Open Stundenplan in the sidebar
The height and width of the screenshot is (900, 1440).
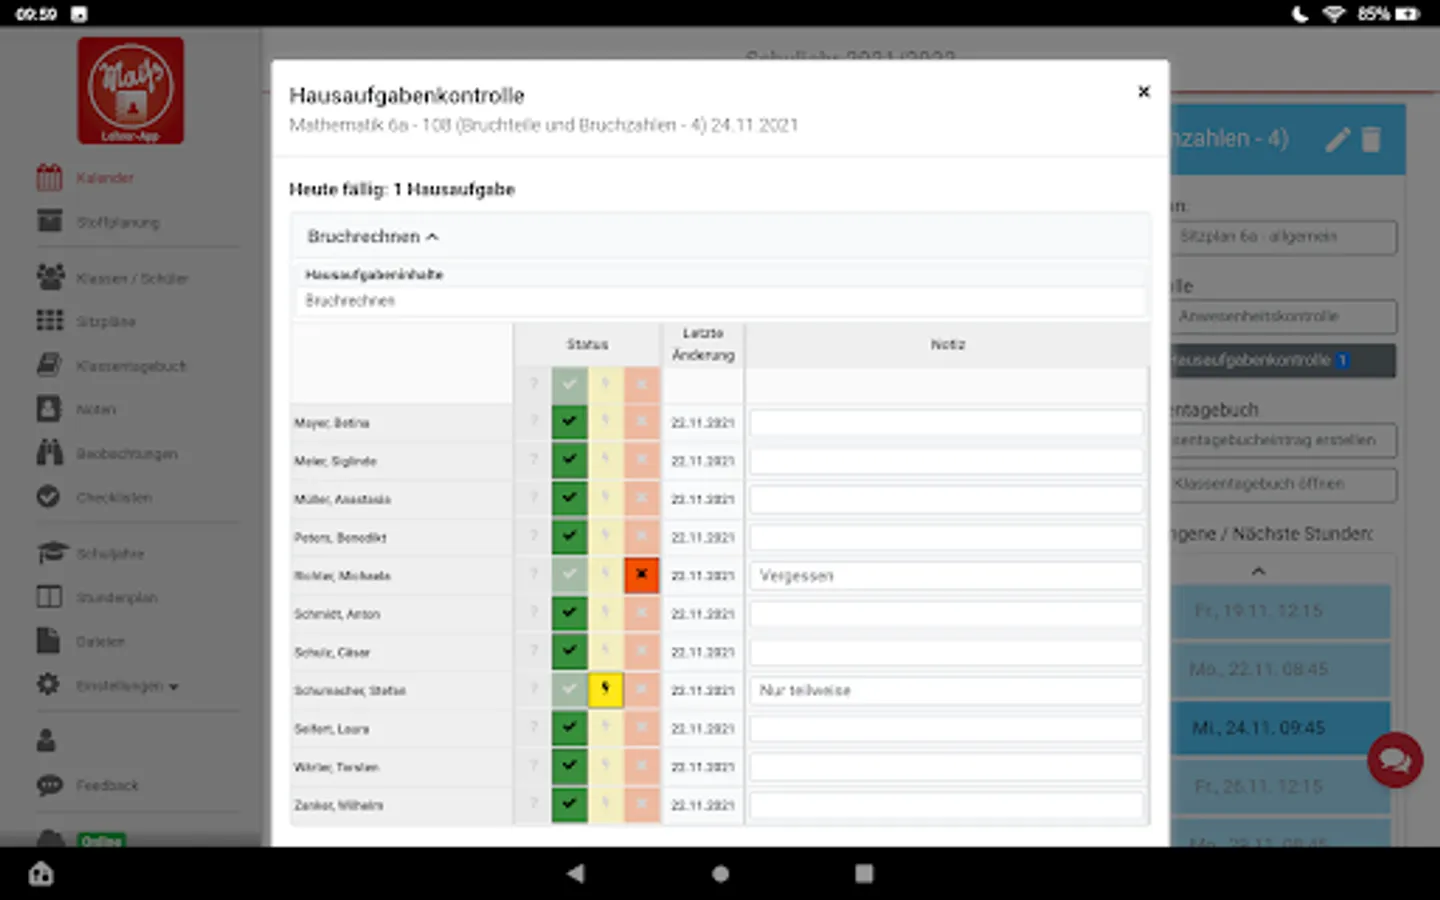tap(97, 598)
